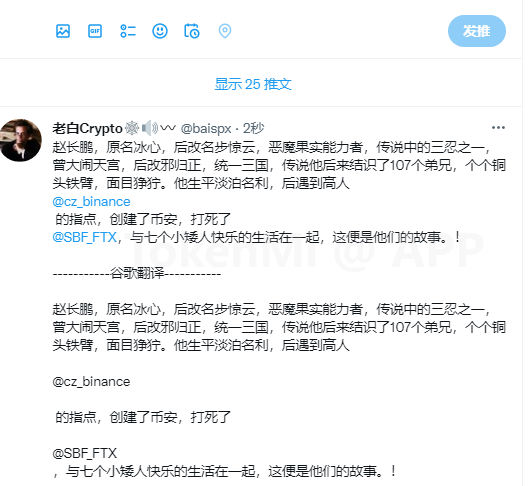530x486 pixels.
Task: Show 25 new tweets (显示 25 推文)
Action: click(253, 84)
